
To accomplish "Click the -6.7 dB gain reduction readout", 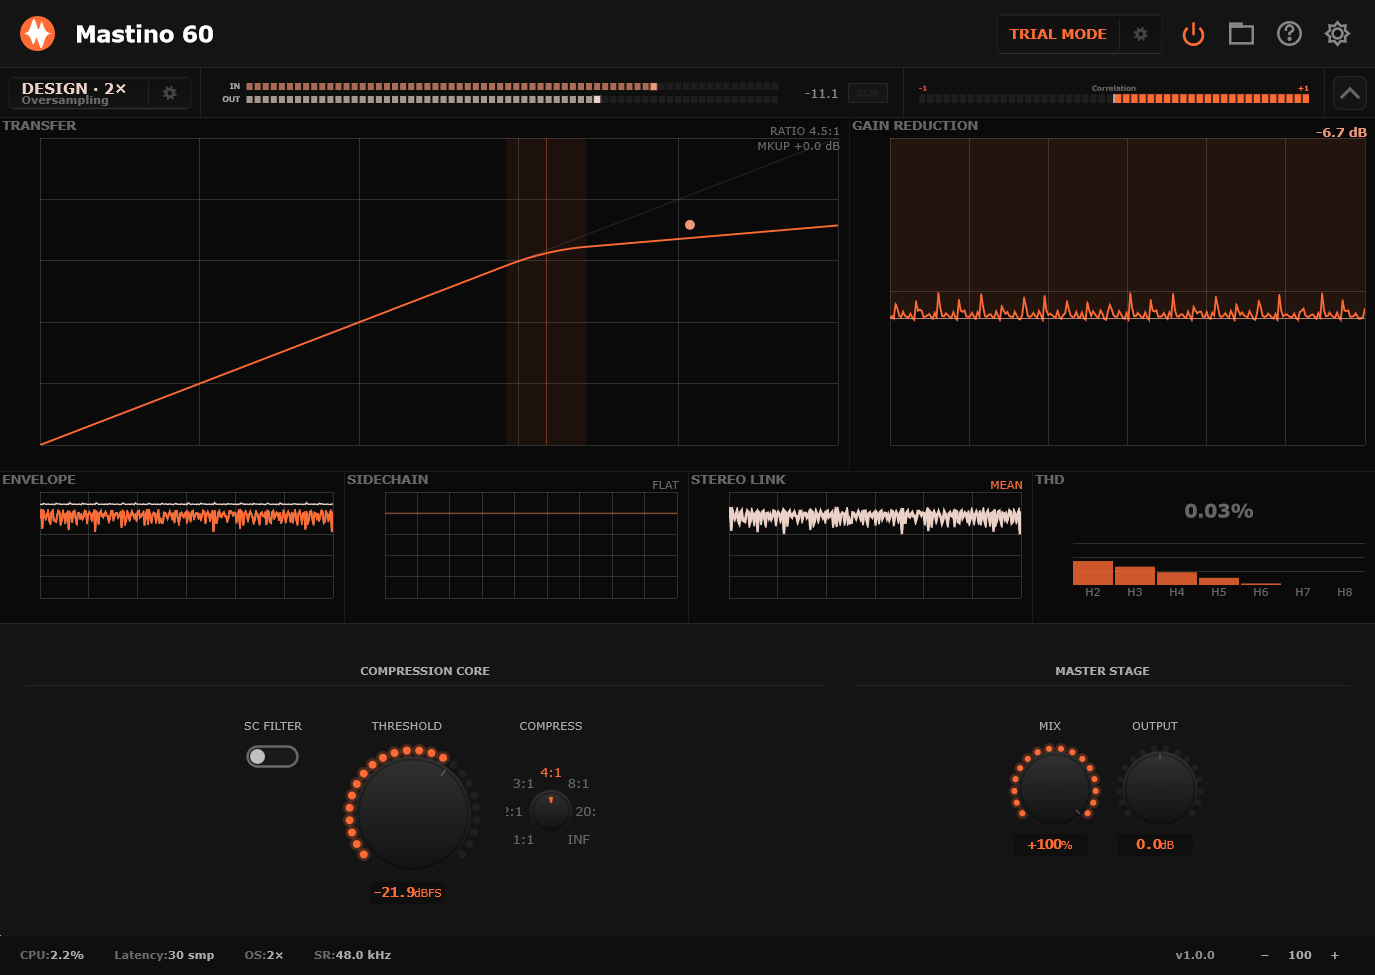I will tap(1341, 132).
